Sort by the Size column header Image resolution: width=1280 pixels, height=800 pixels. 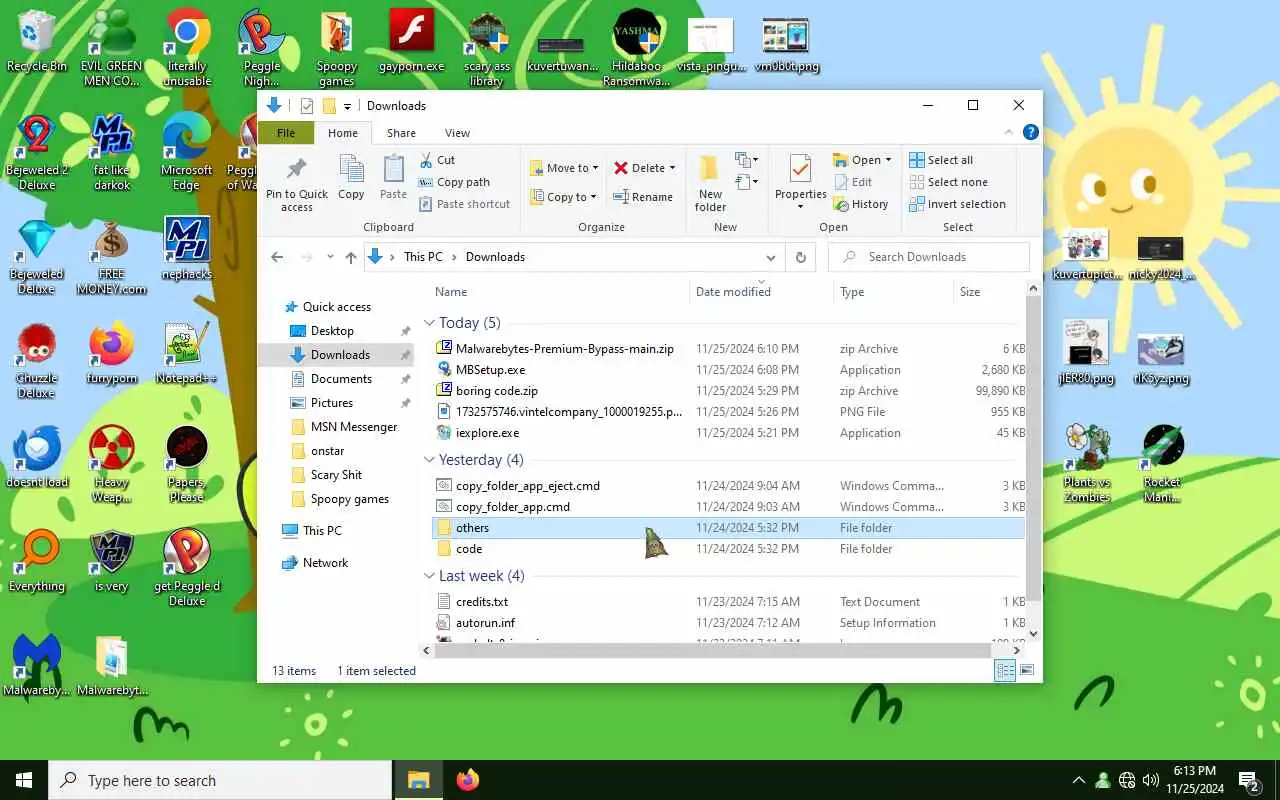[990, 292]
